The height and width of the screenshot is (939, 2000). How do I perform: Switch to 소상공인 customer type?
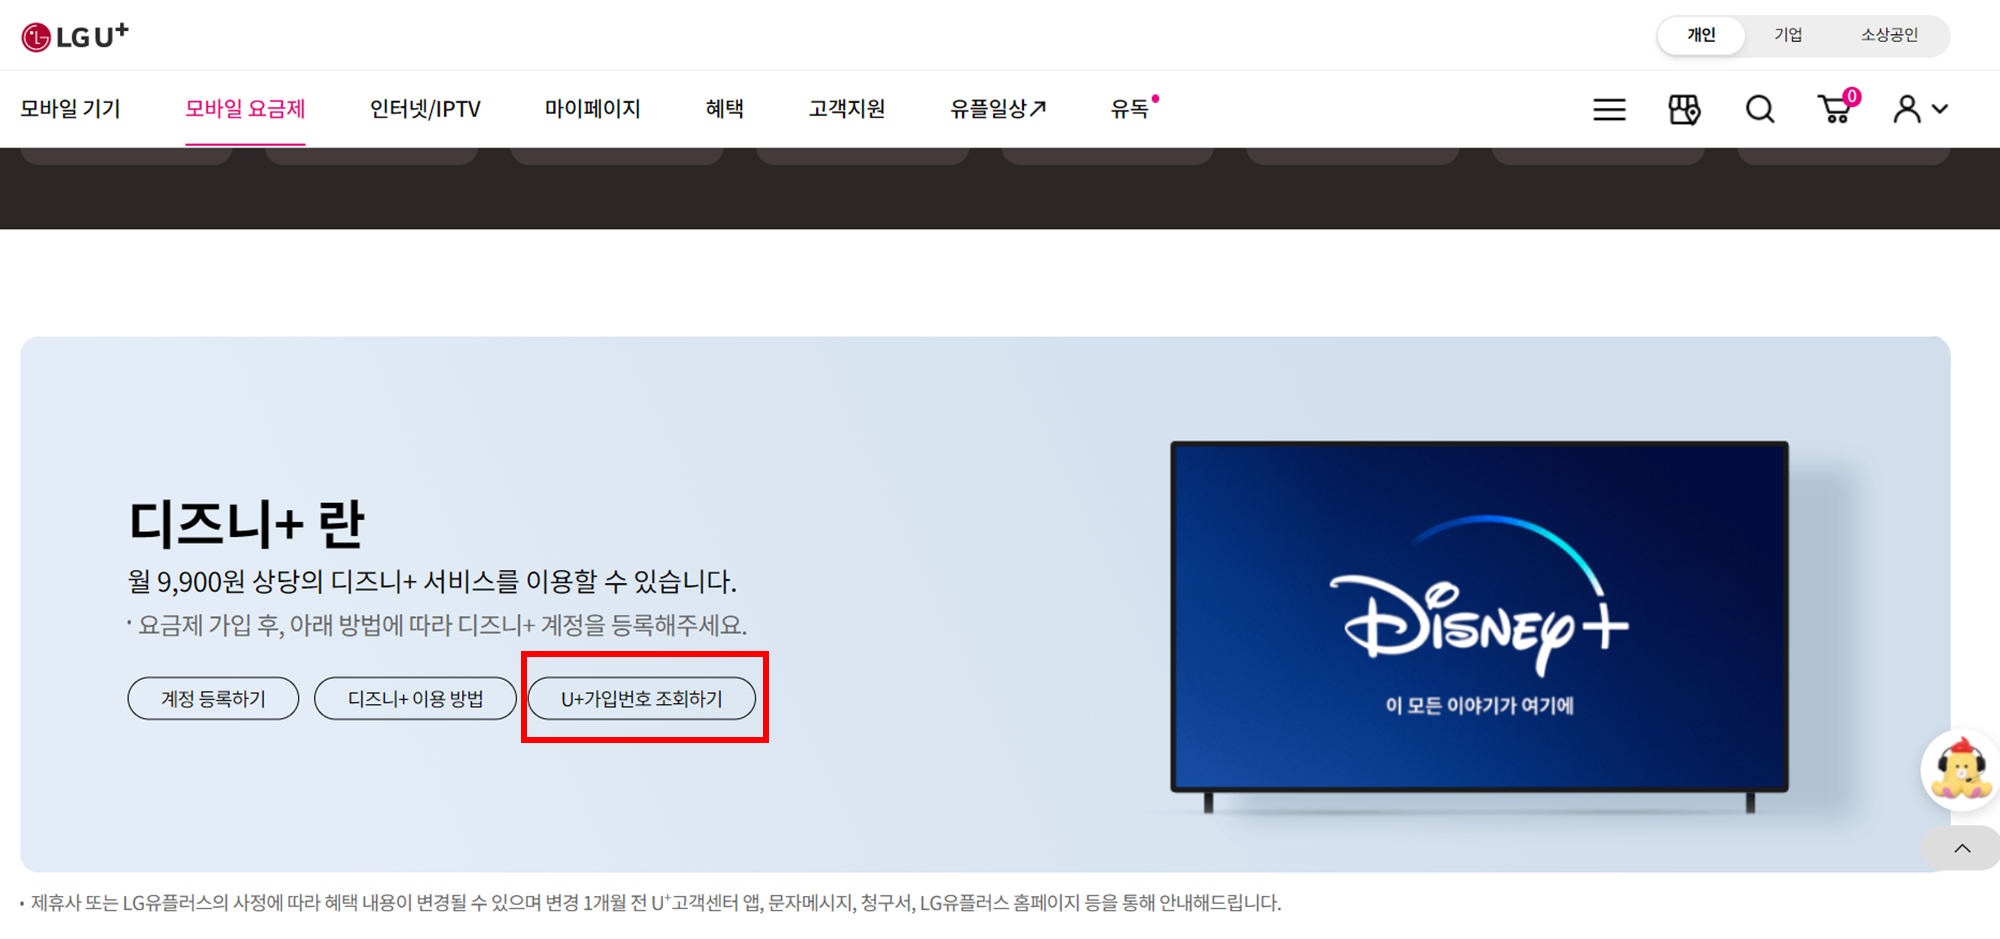coord(1889,35)
